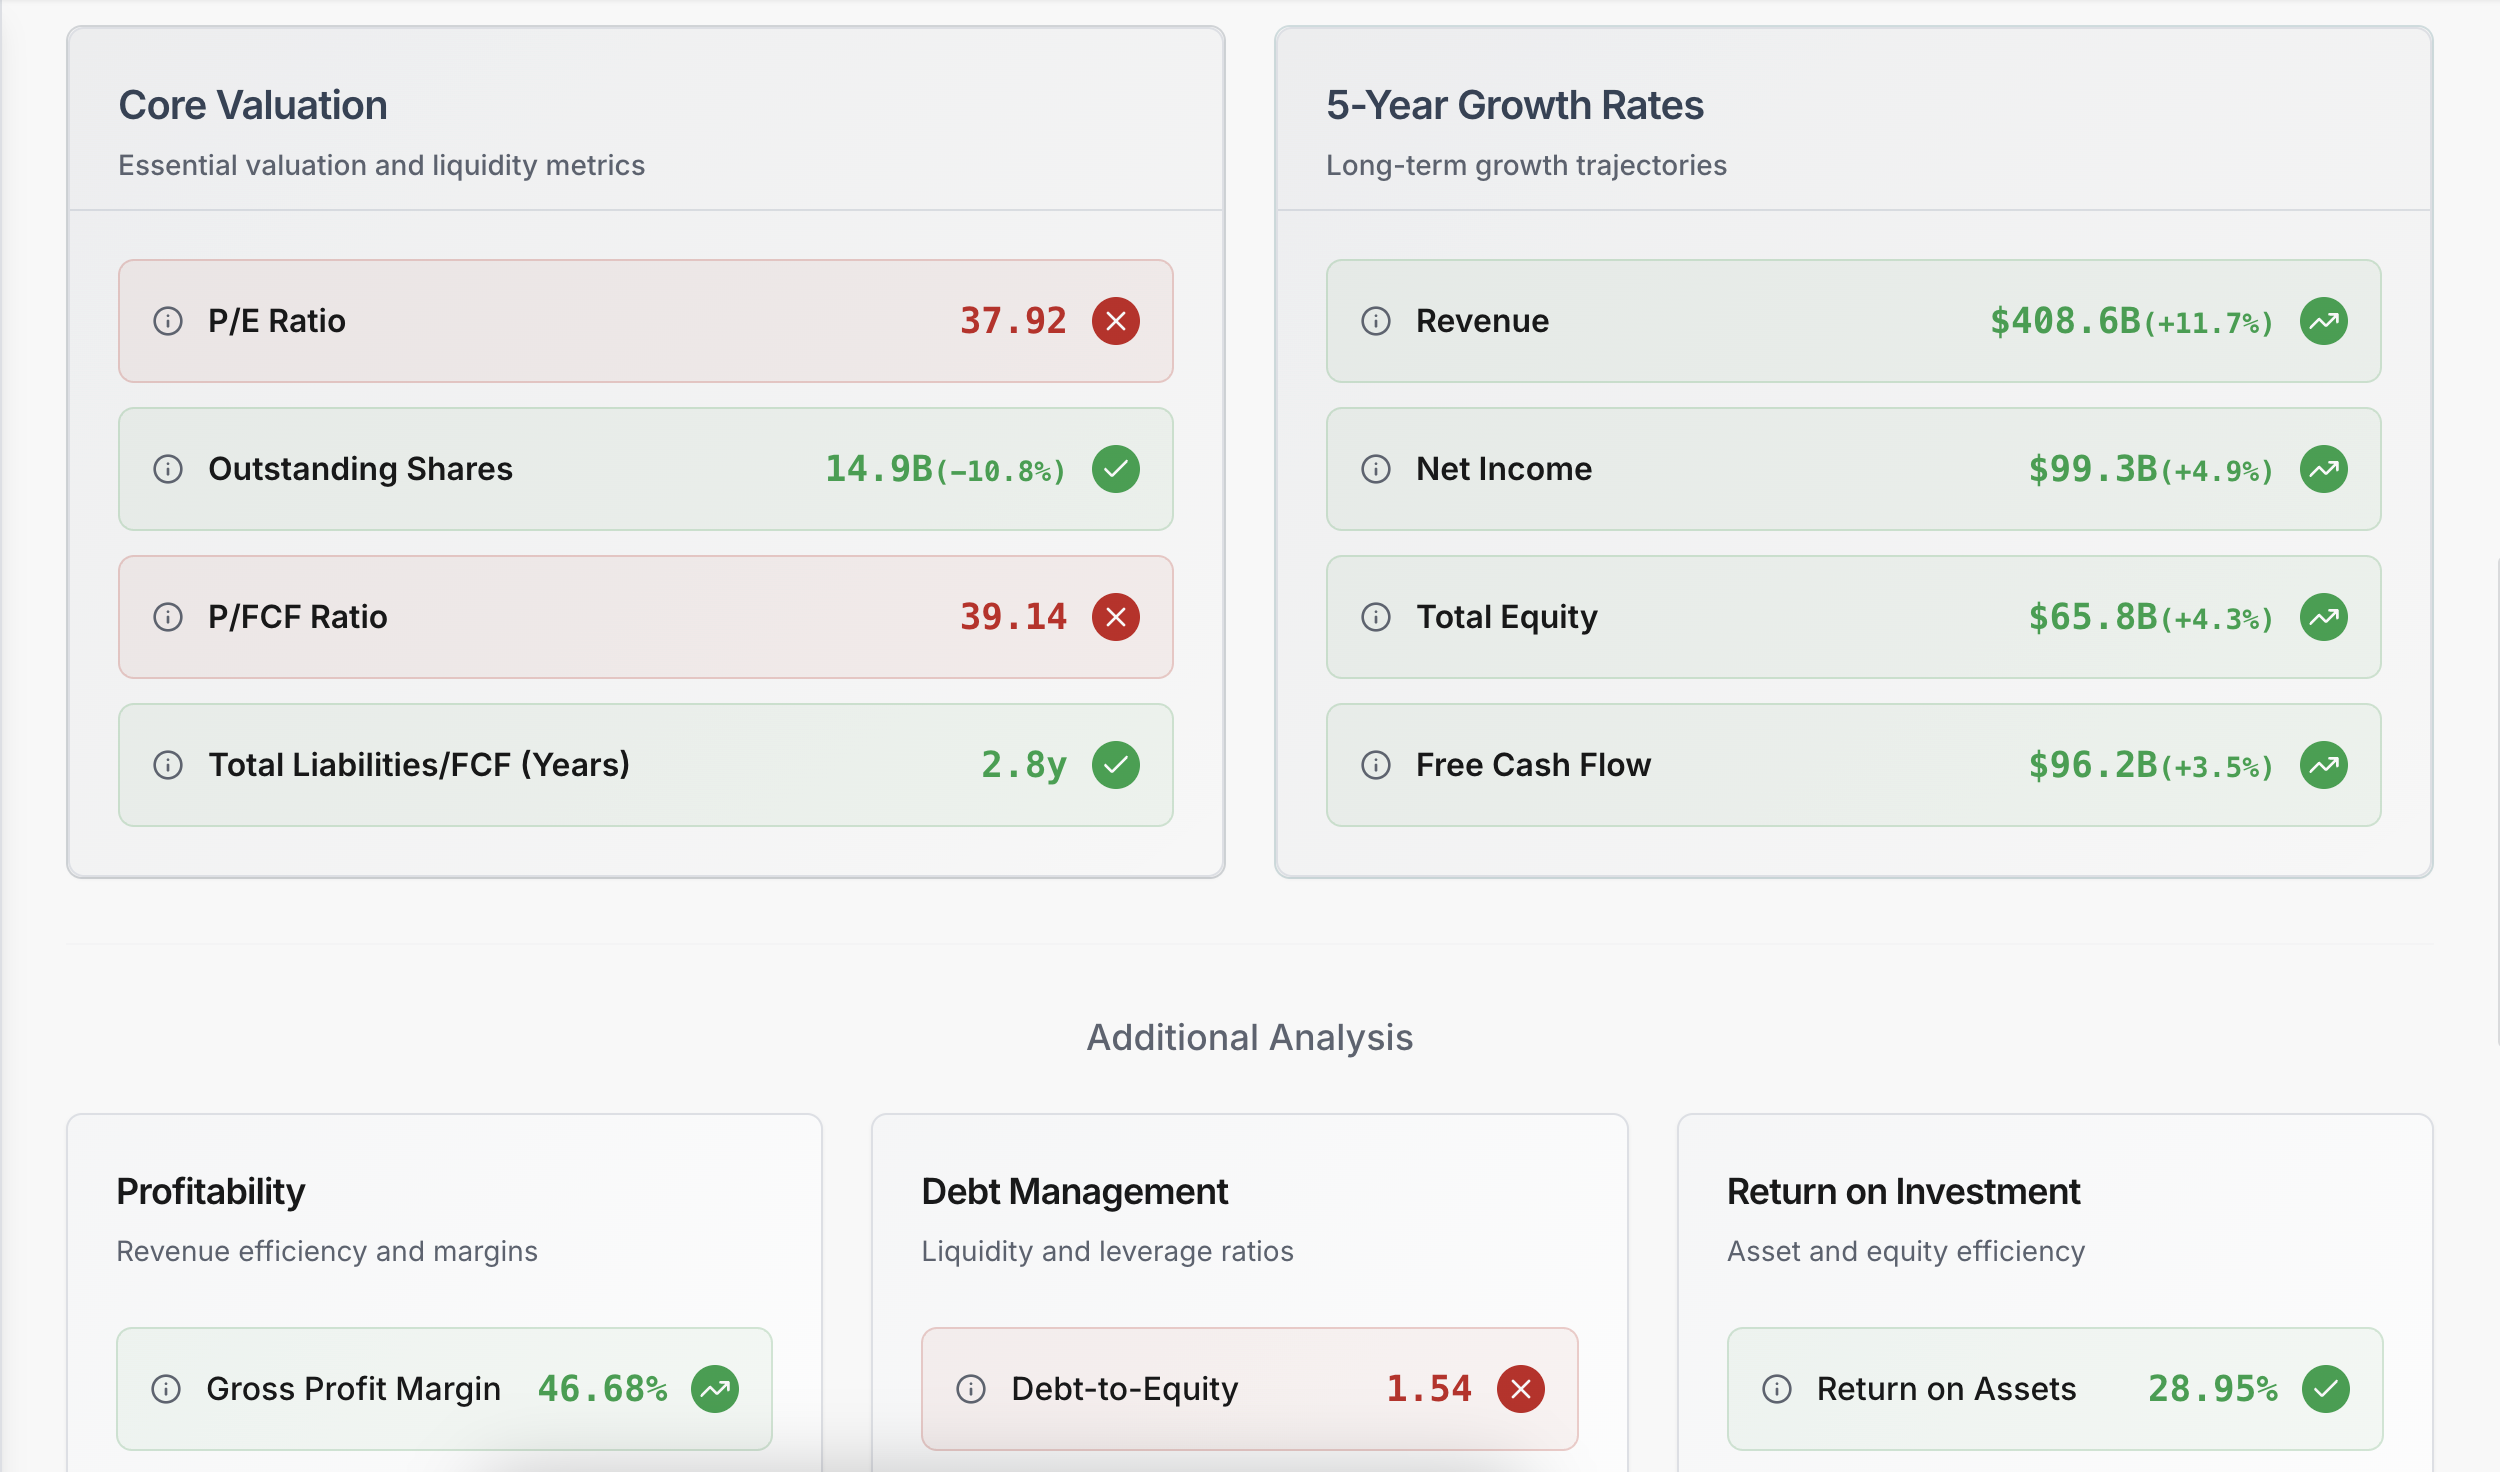This screenshot has height=1472, width=2500.
Task: Click the info icon next to P/E Ratio
Action: [x=167, y=321]
